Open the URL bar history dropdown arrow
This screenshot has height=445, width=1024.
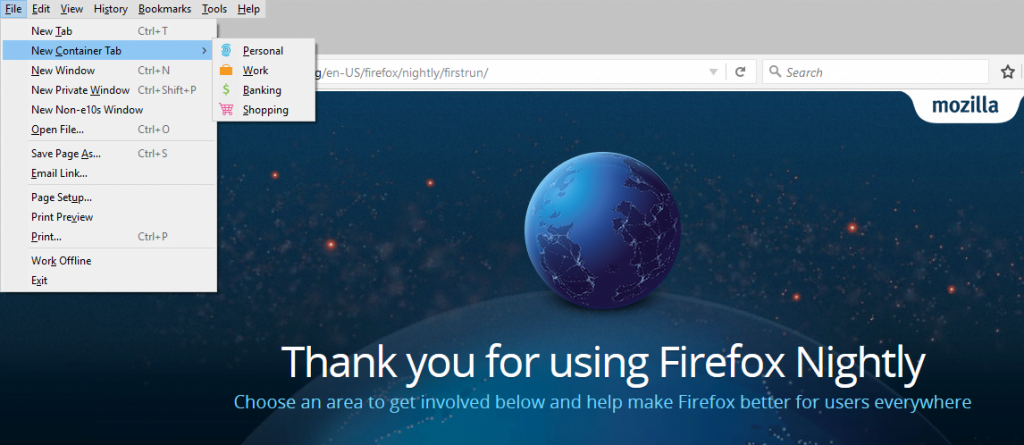tap(713, 72)
